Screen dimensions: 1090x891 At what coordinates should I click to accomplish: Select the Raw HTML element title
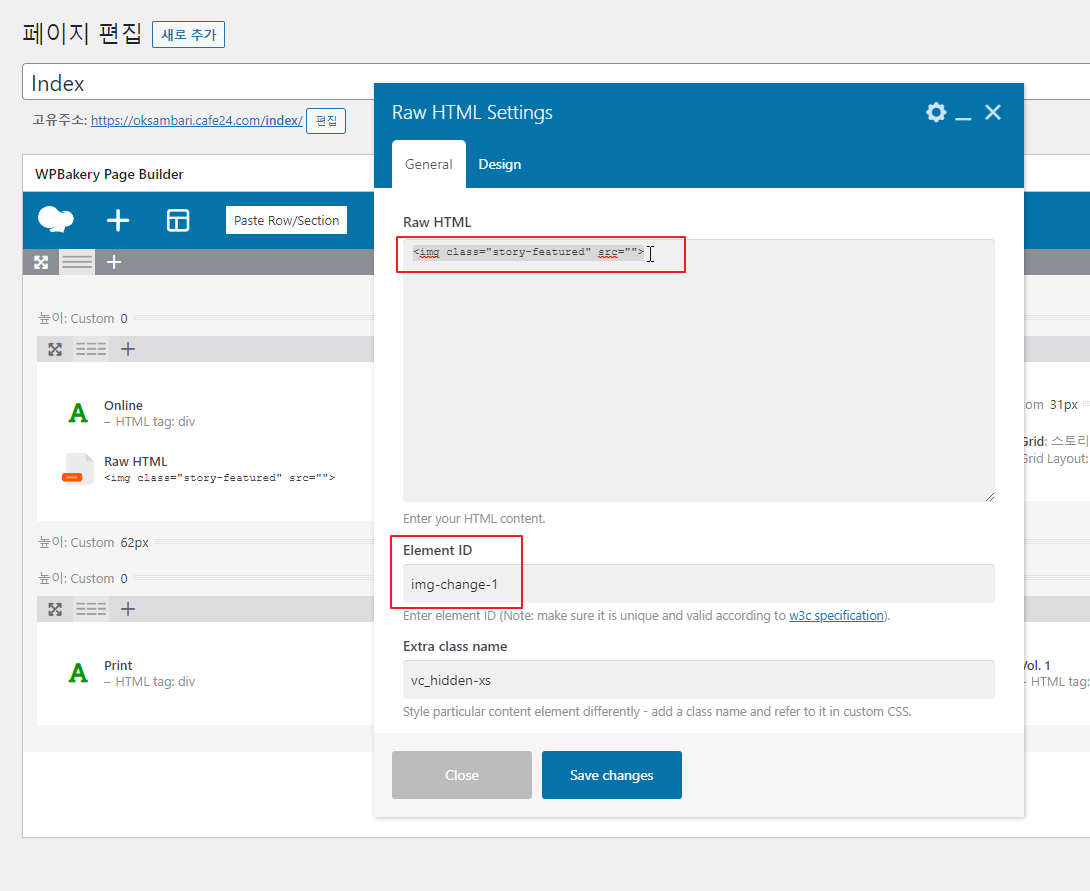tap(136, 461)
